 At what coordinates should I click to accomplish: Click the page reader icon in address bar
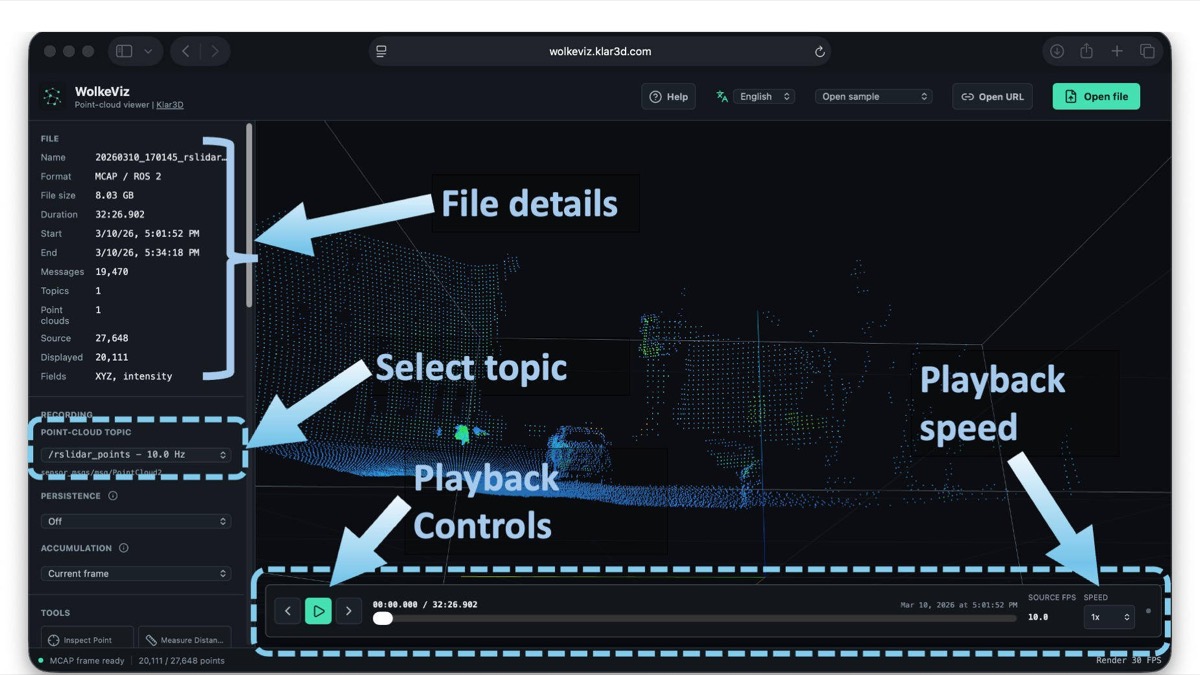[x=381, y=51]
